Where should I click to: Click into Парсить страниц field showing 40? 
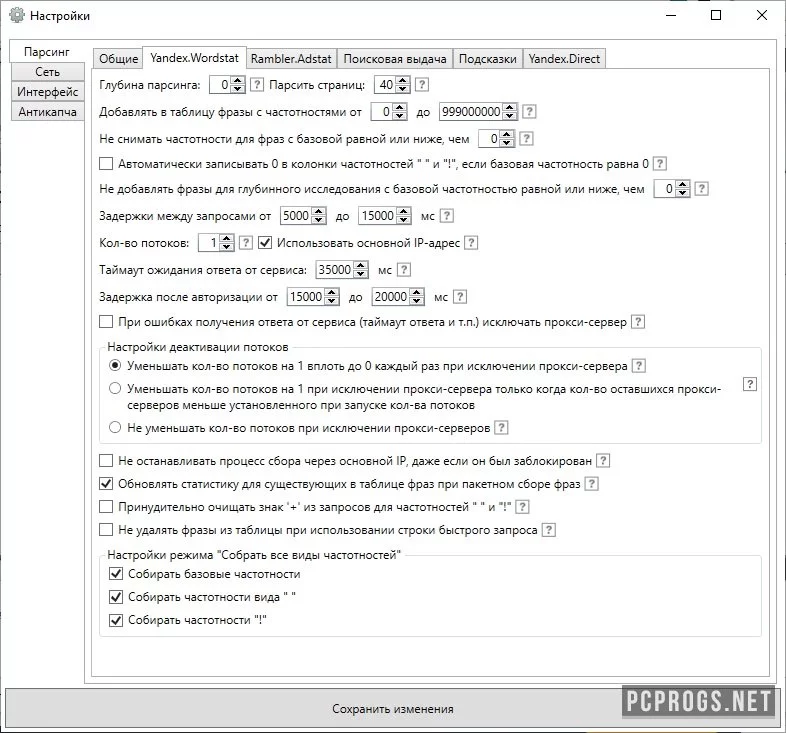tap(386, 85)
